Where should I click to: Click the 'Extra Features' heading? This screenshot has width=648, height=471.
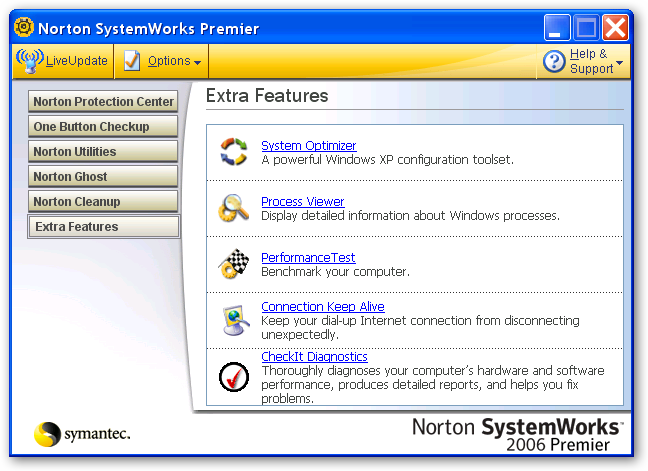(x=267, y=95)
